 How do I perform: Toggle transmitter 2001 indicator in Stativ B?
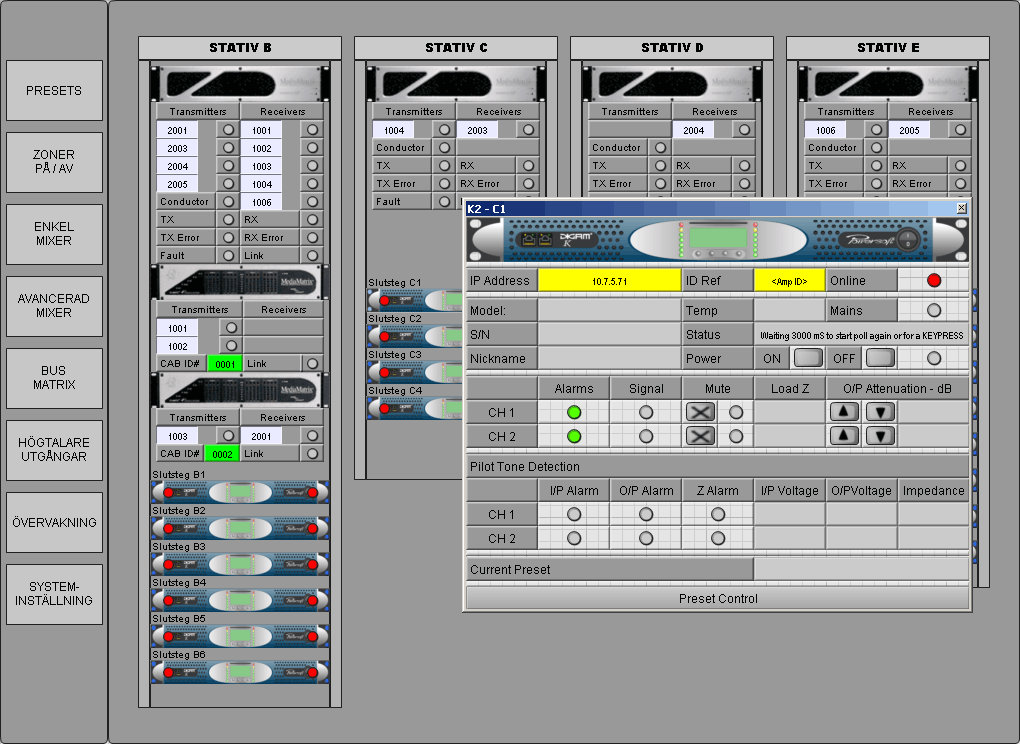click(x=228, y=130)
